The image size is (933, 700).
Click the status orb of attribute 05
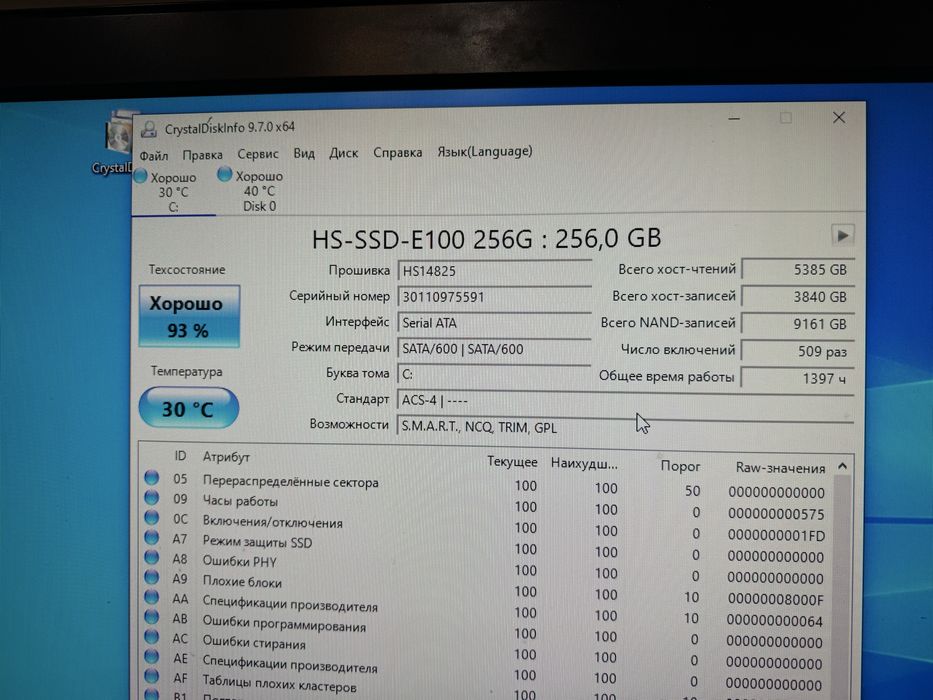pos(152,477)
